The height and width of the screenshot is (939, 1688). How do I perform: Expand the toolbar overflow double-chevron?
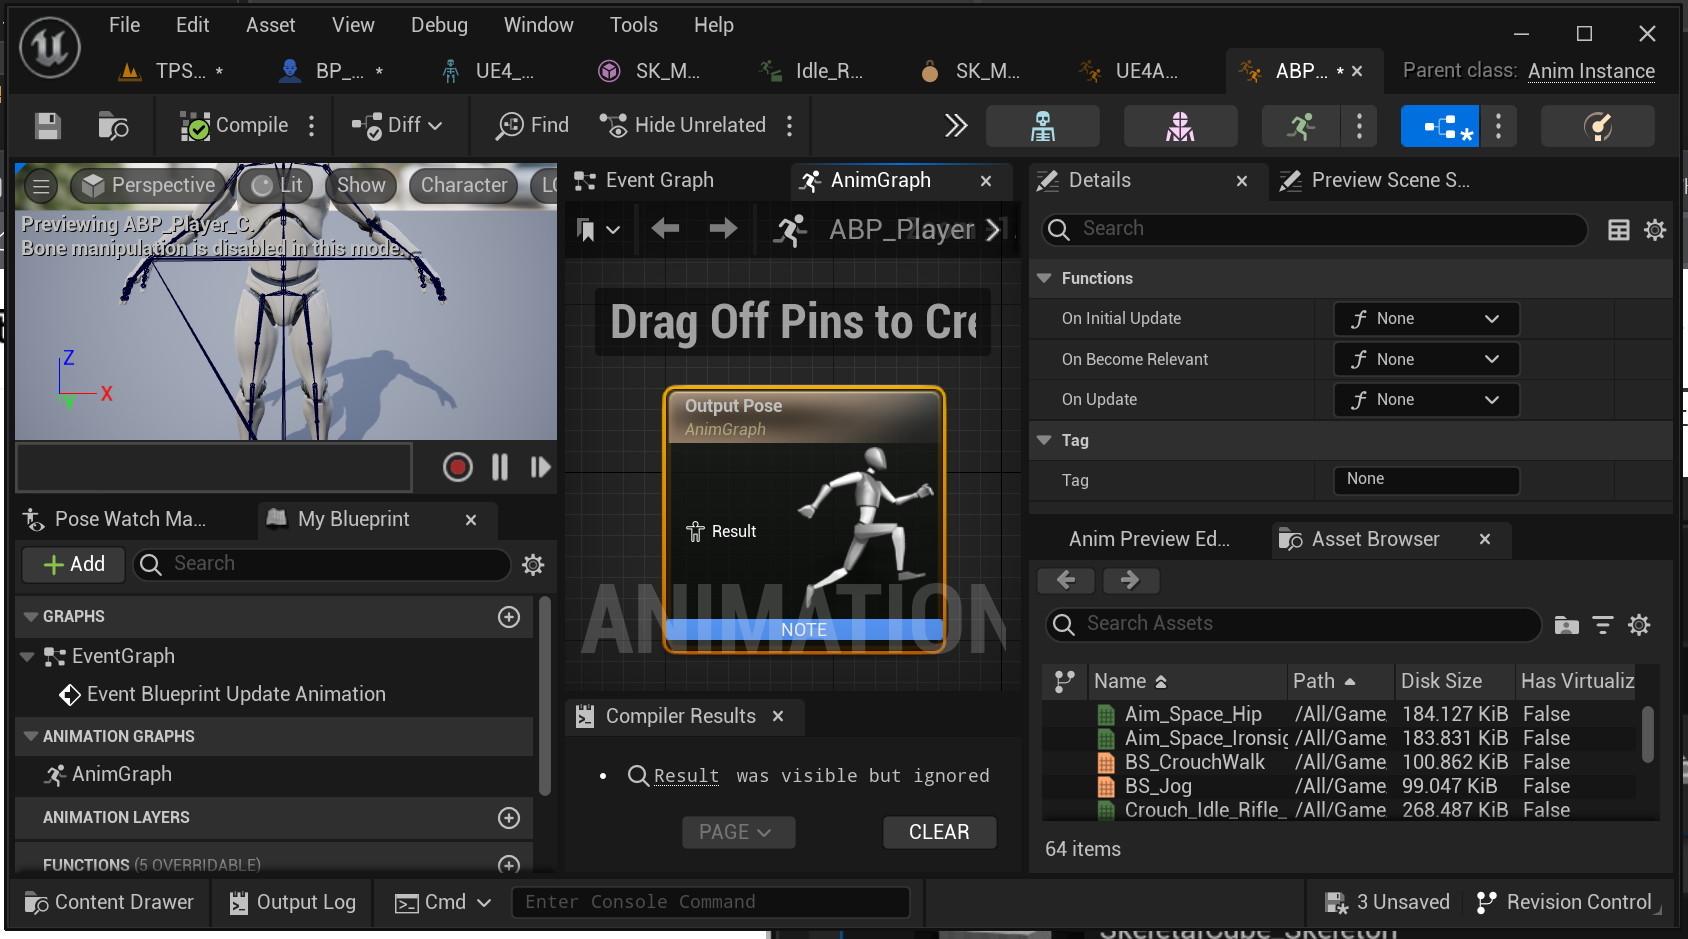[956, 126]
